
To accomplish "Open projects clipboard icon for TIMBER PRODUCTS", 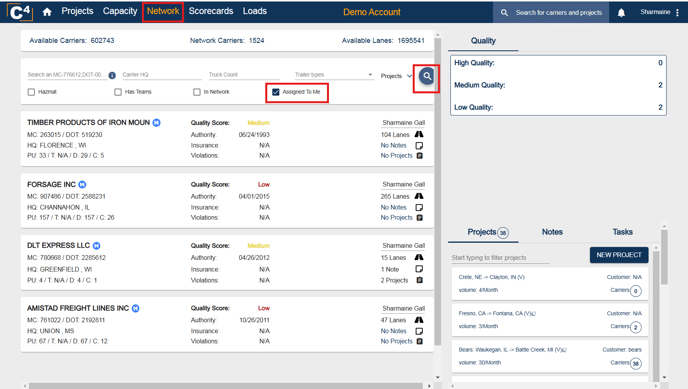I will click(x=419, y=156).
